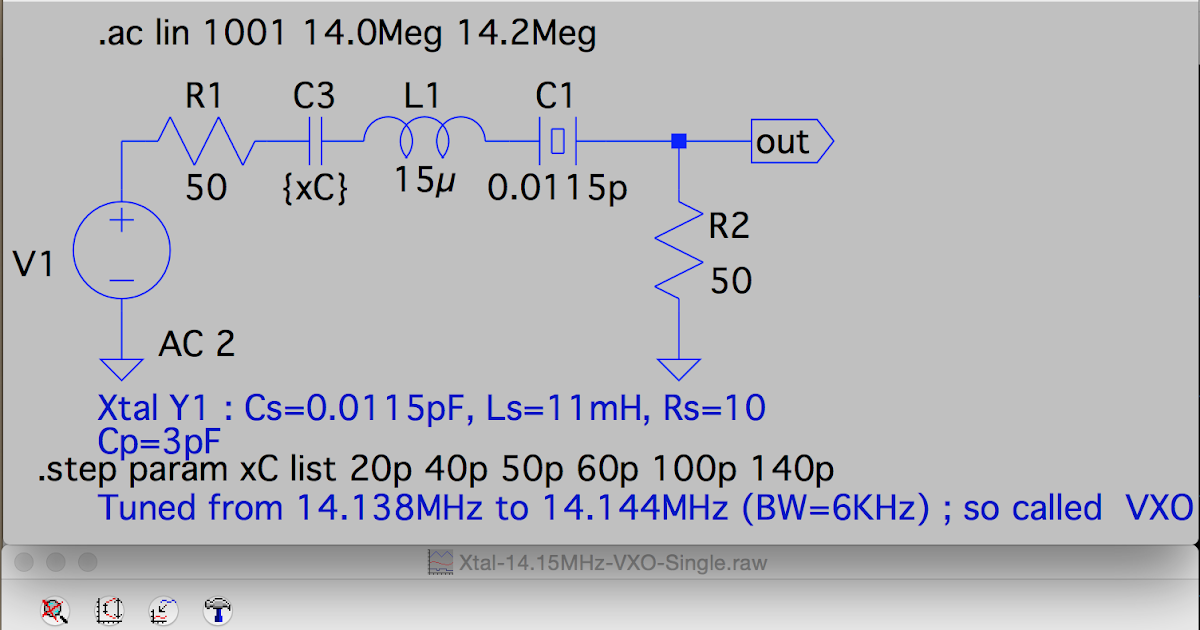Select the zoom-out magnifier tool
Viewport: 1200px width, 630px height.
pos(55,610)
